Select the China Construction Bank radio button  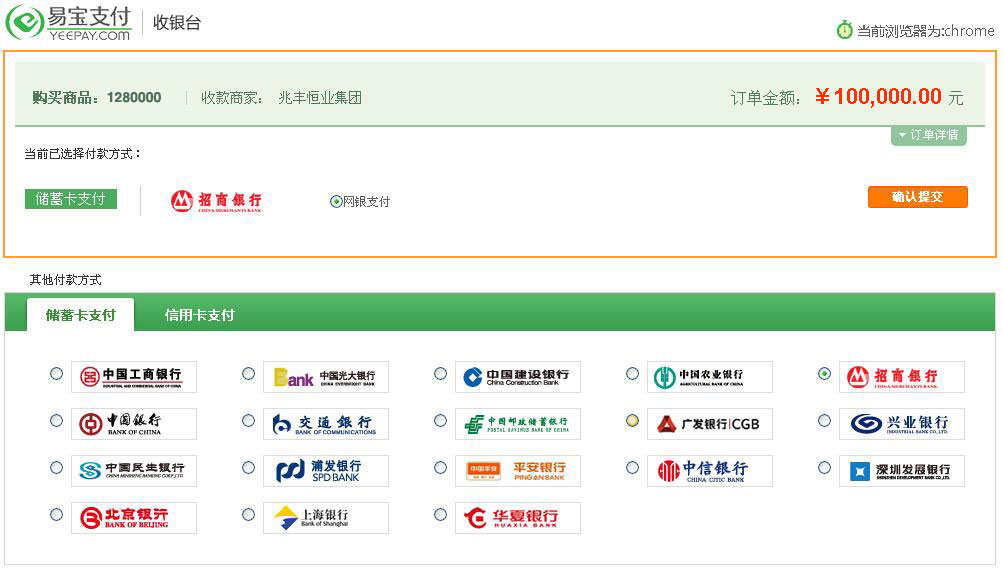440,373
